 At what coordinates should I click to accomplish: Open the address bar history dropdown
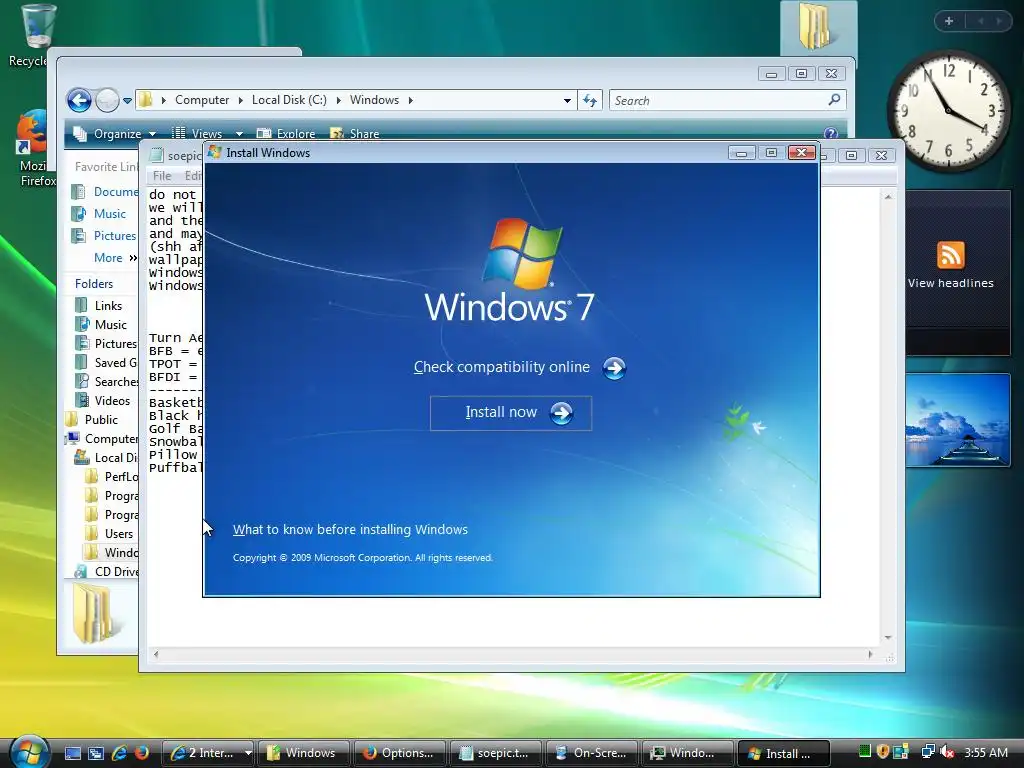coord(567,101)
